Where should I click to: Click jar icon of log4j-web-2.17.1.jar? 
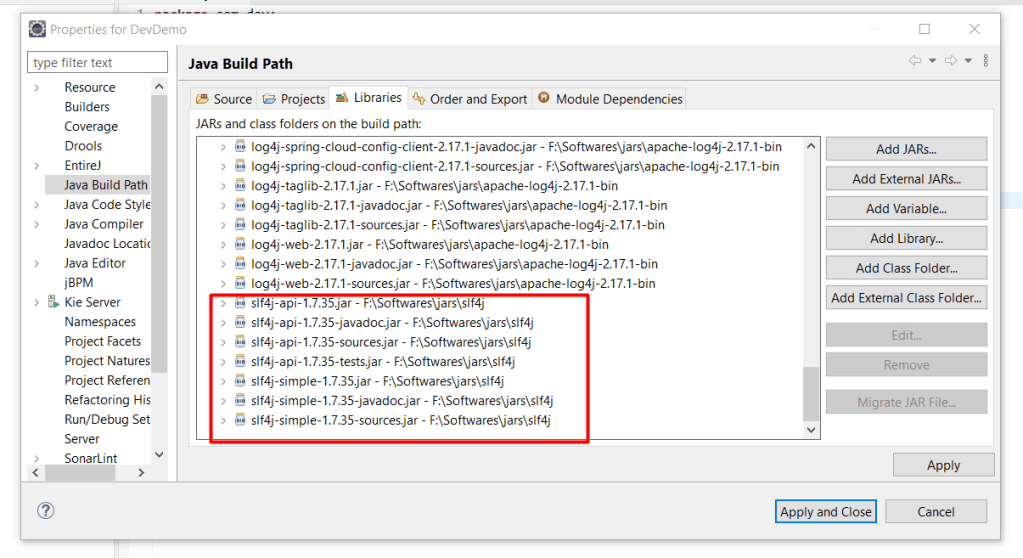tap(240, 244)
